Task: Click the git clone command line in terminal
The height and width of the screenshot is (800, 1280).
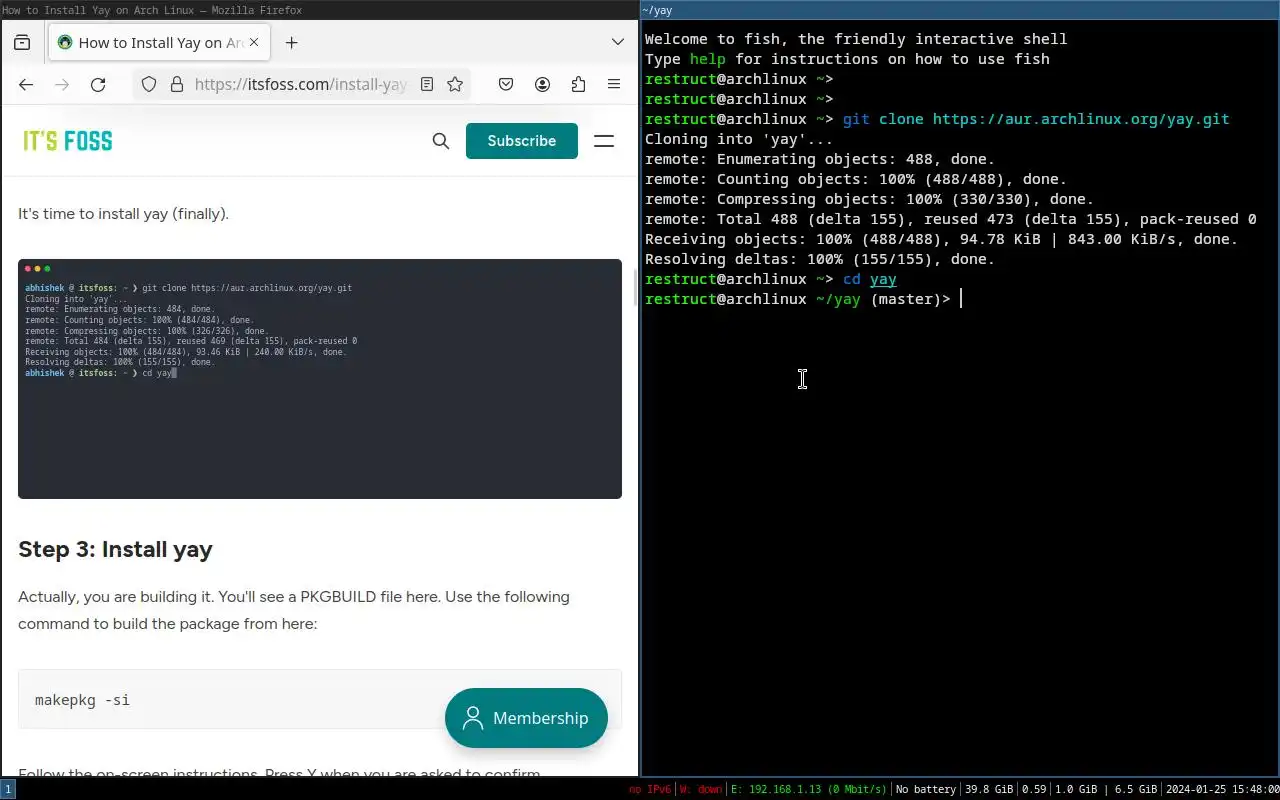Action: (x=1036, y=119)
